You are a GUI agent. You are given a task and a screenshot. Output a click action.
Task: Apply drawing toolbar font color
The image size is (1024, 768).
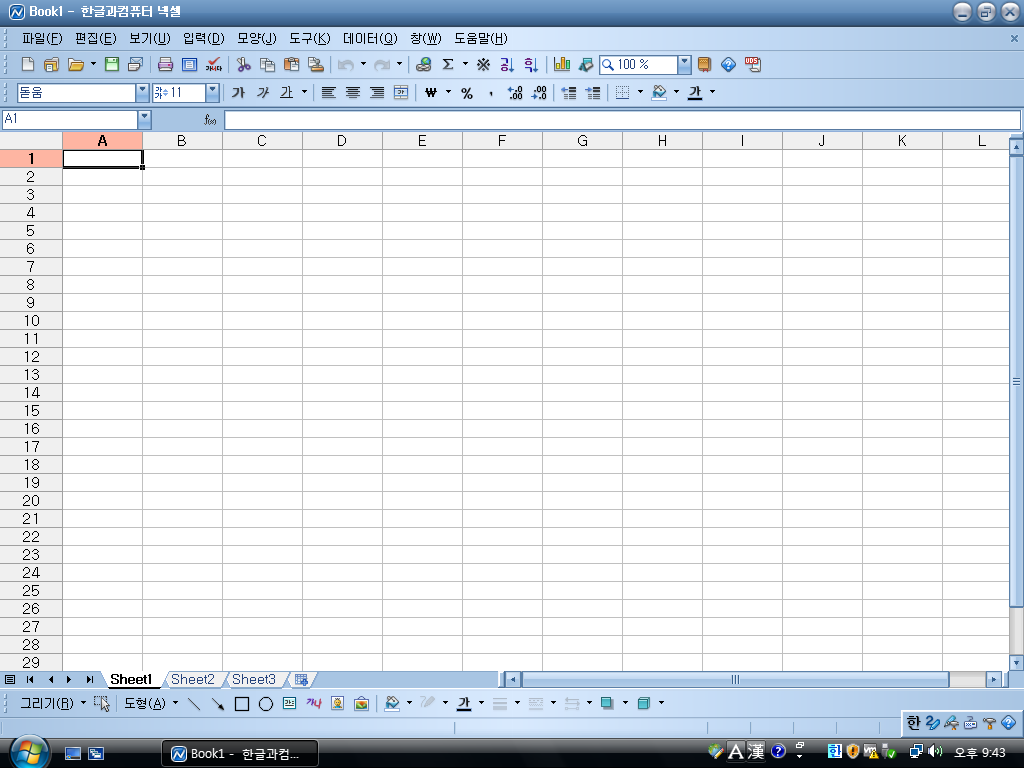(464, 703)
